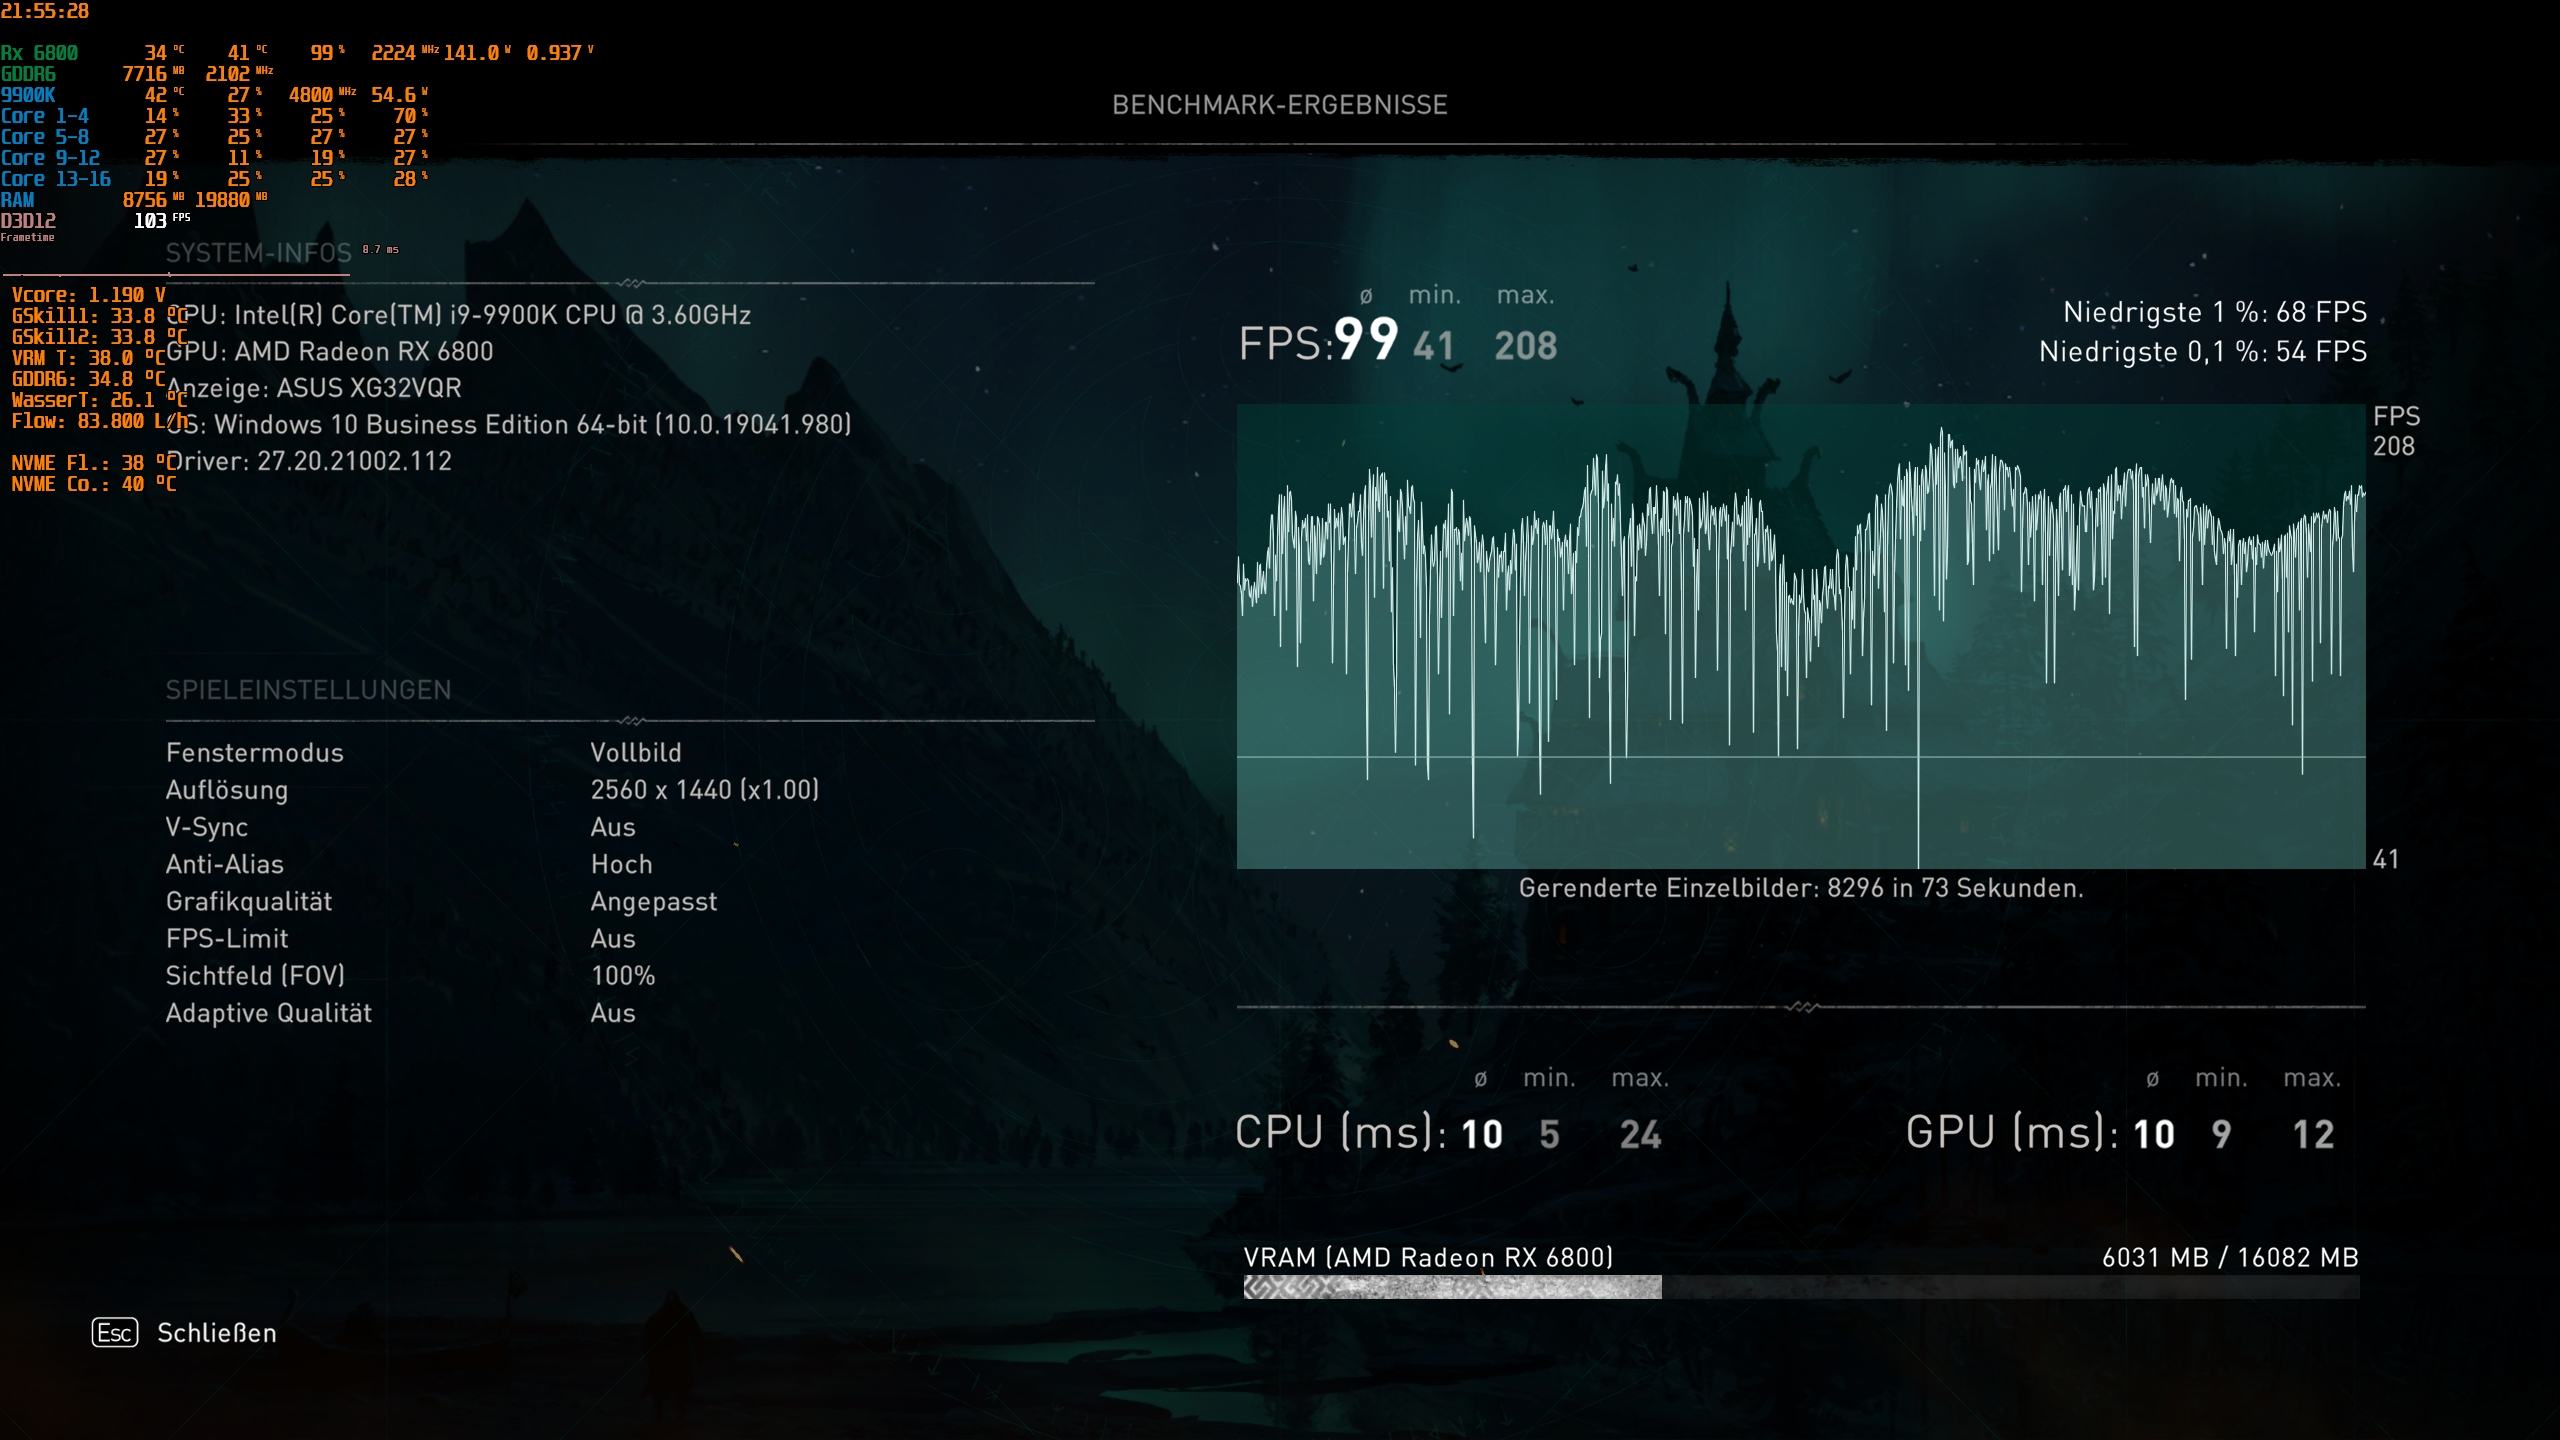Click the 6031 MB / 16082 MB text
This screenshot has height=1440, width=2560.
pos(2230,1258)
